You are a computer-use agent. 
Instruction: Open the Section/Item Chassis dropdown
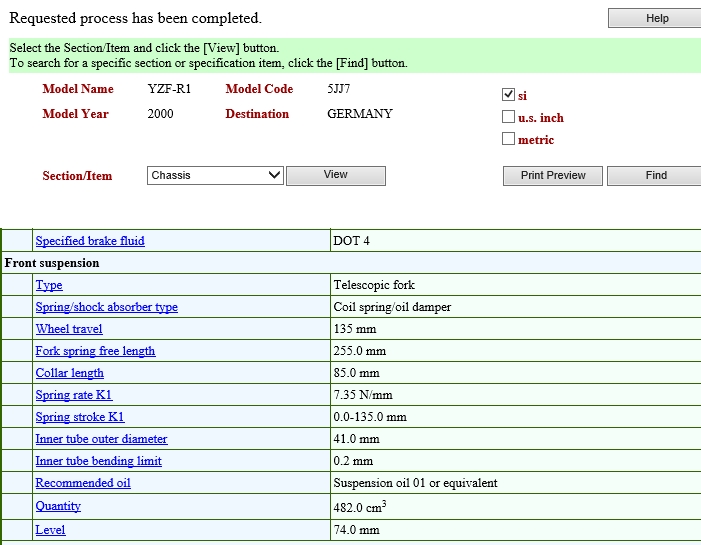pos(216,175)
